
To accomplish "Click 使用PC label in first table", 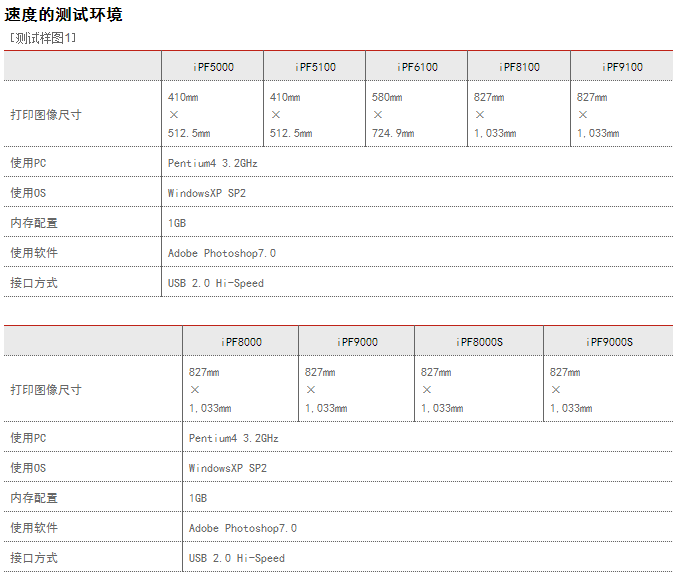I will (x=28, y=163).
